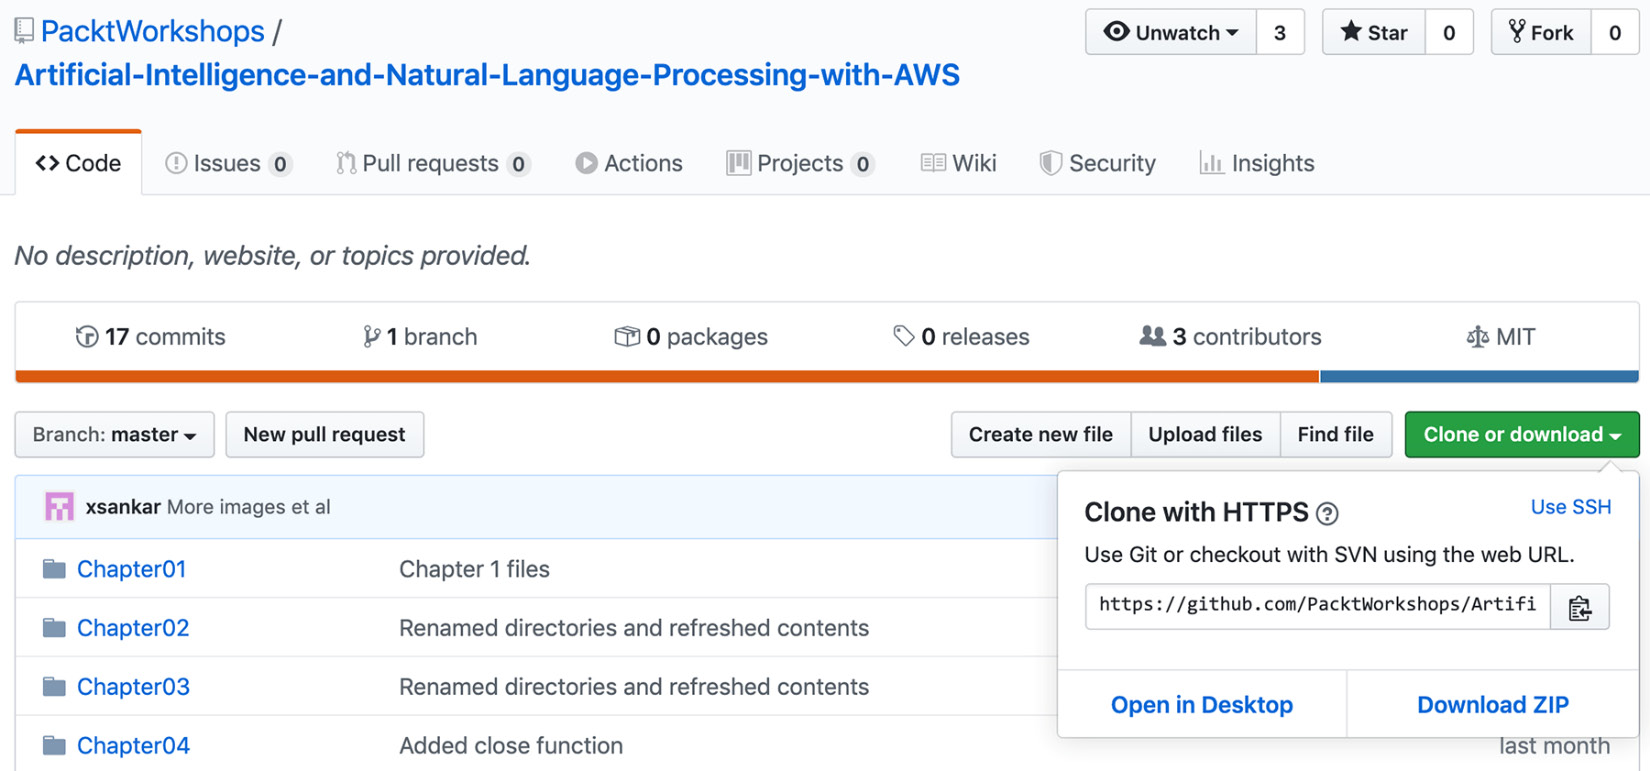Image resolution: width=1650 pixels, height=771 pixels.
Task: Open Chapter03 commit Renamed directories and refreshed contents
Action: point(634,687)
